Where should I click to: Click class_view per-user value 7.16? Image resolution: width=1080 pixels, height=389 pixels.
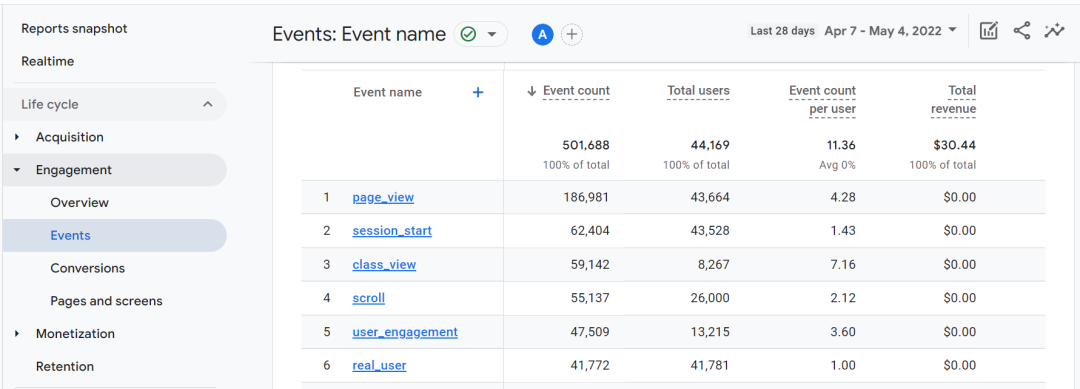tap(844, 264)
